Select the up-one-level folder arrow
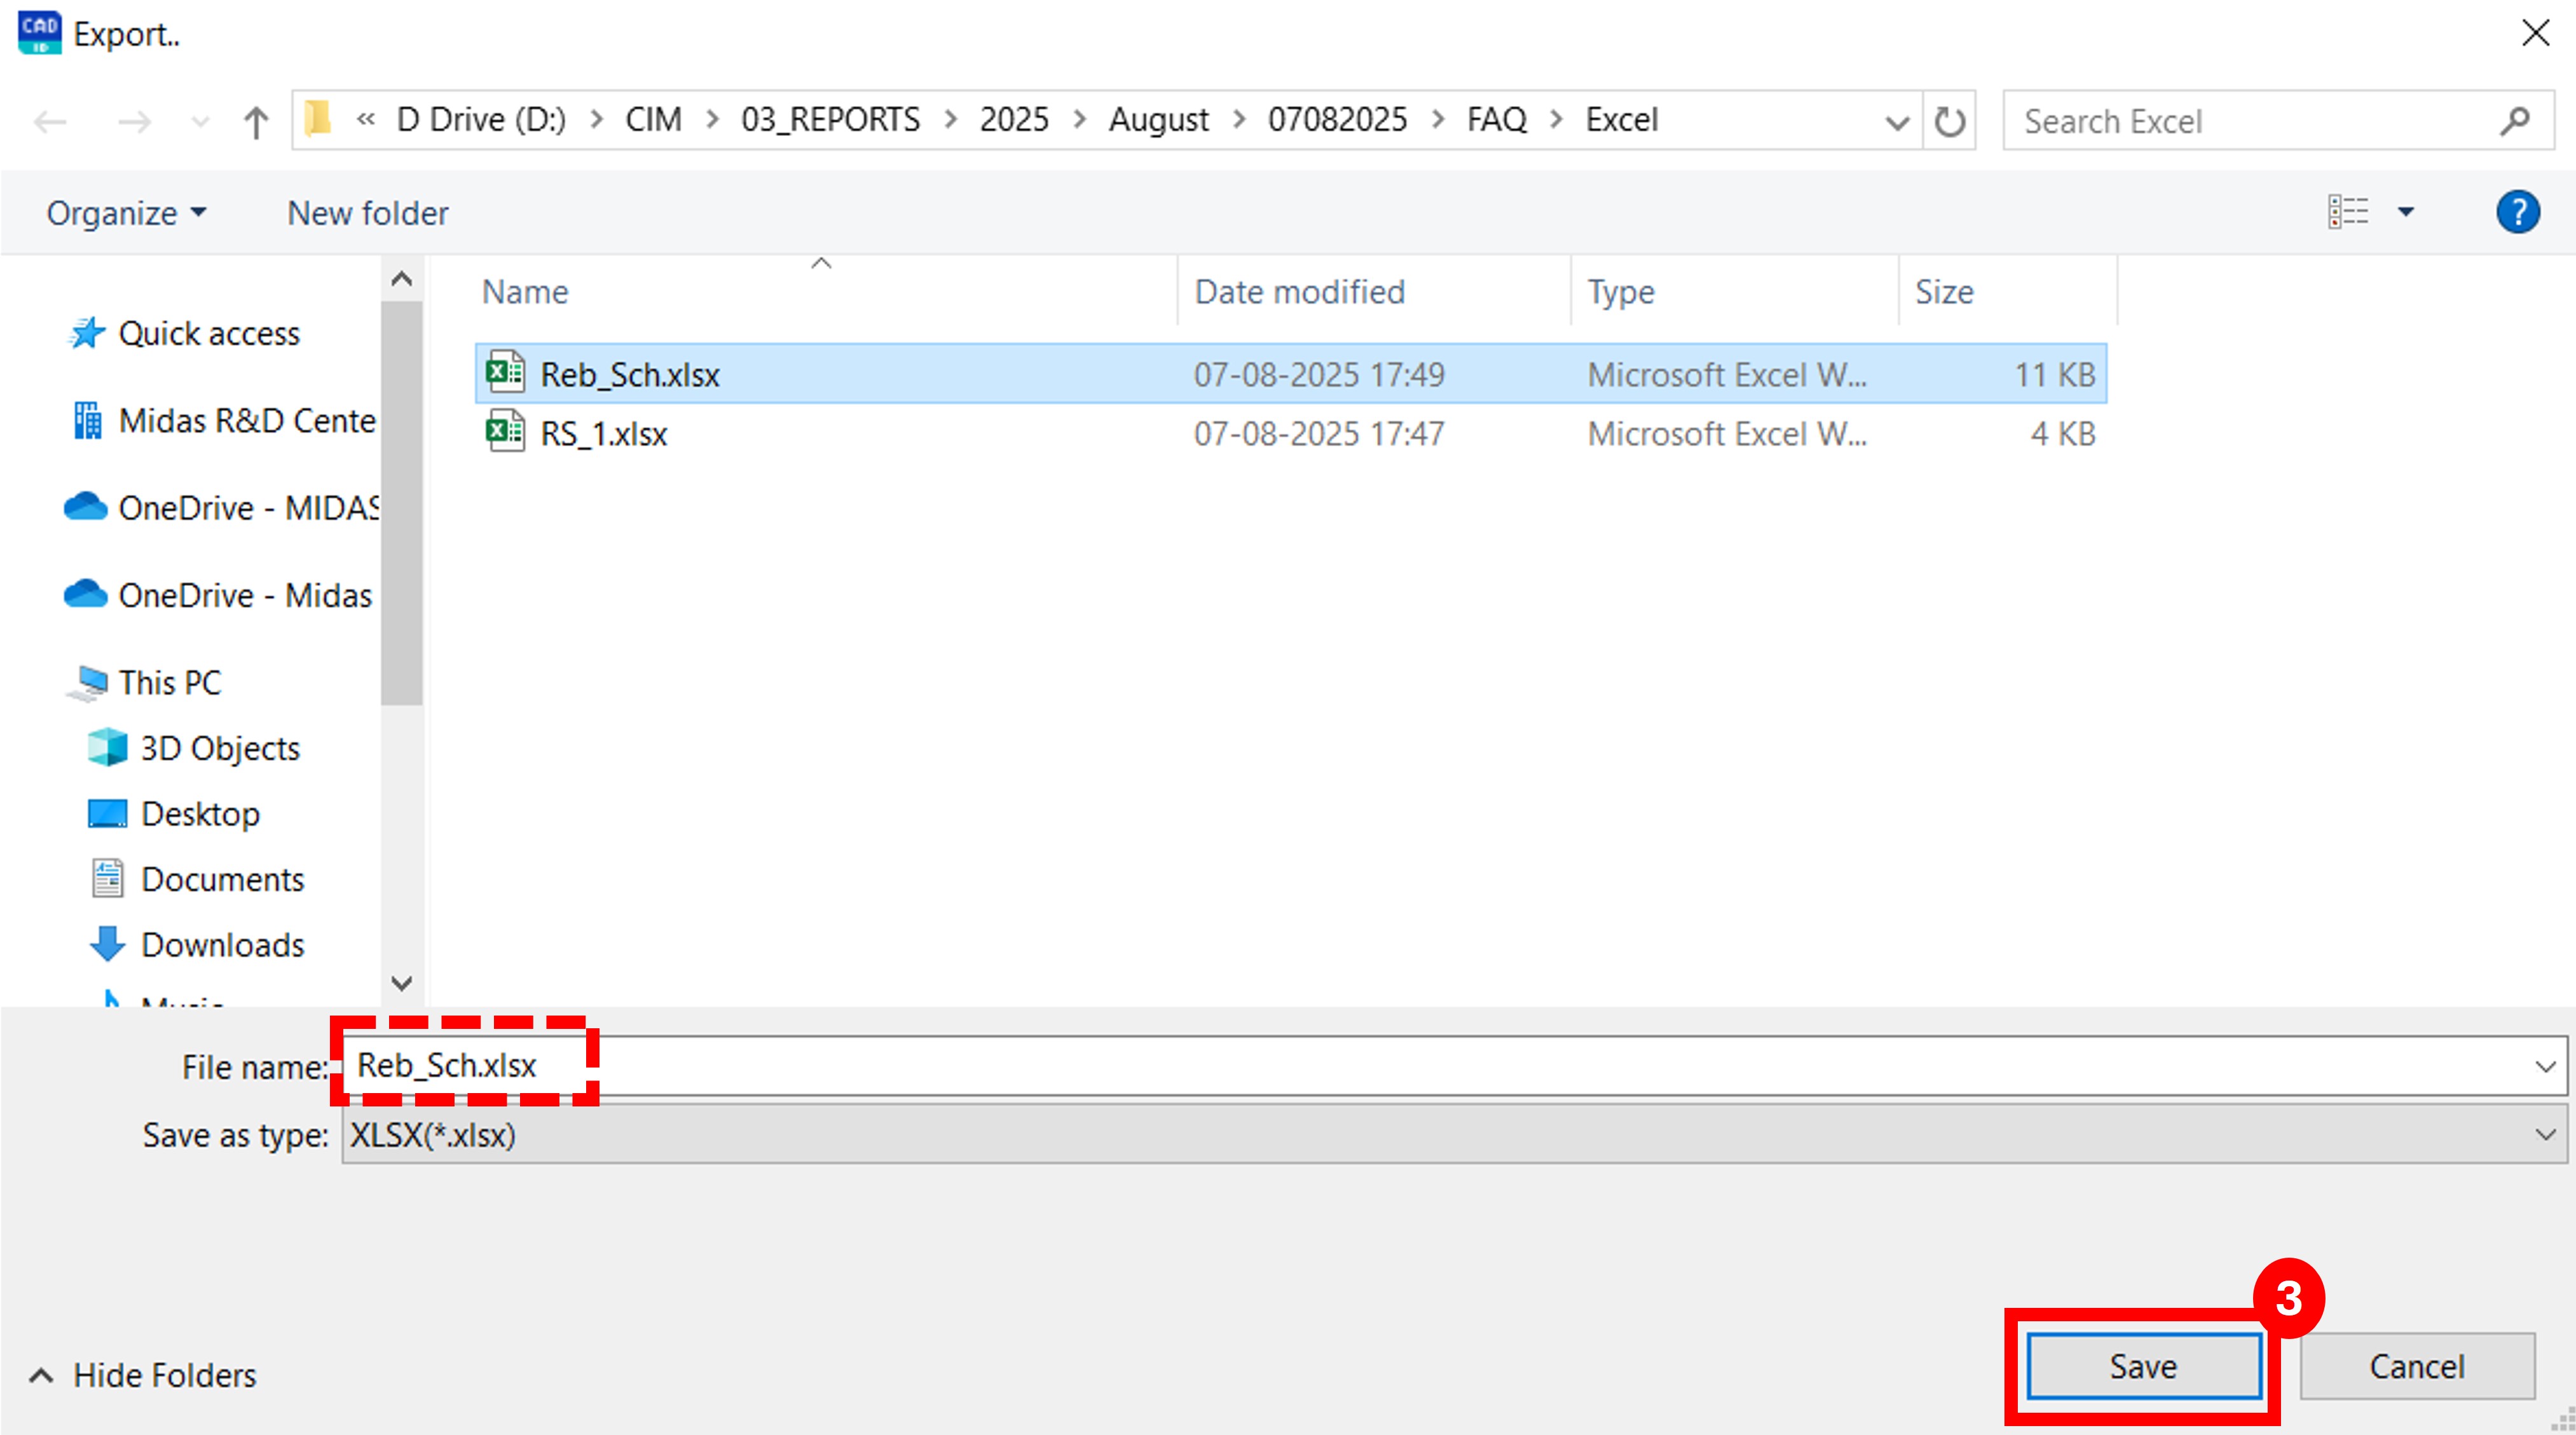 [256, 121]
